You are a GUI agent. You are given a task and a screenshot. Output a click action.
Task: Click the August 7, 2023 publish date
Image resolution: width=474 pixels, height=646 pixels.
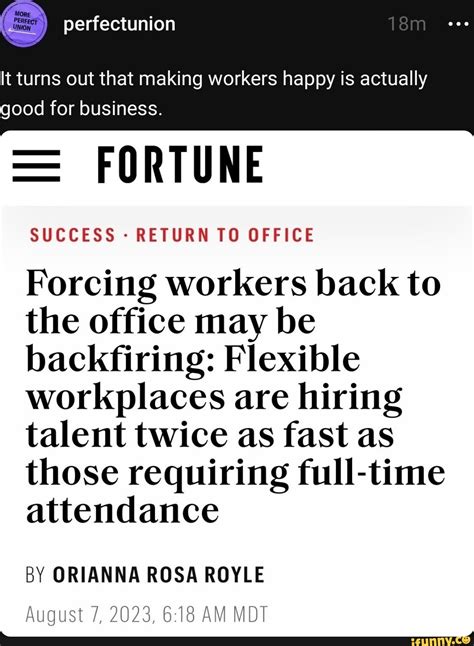[147, 614]
